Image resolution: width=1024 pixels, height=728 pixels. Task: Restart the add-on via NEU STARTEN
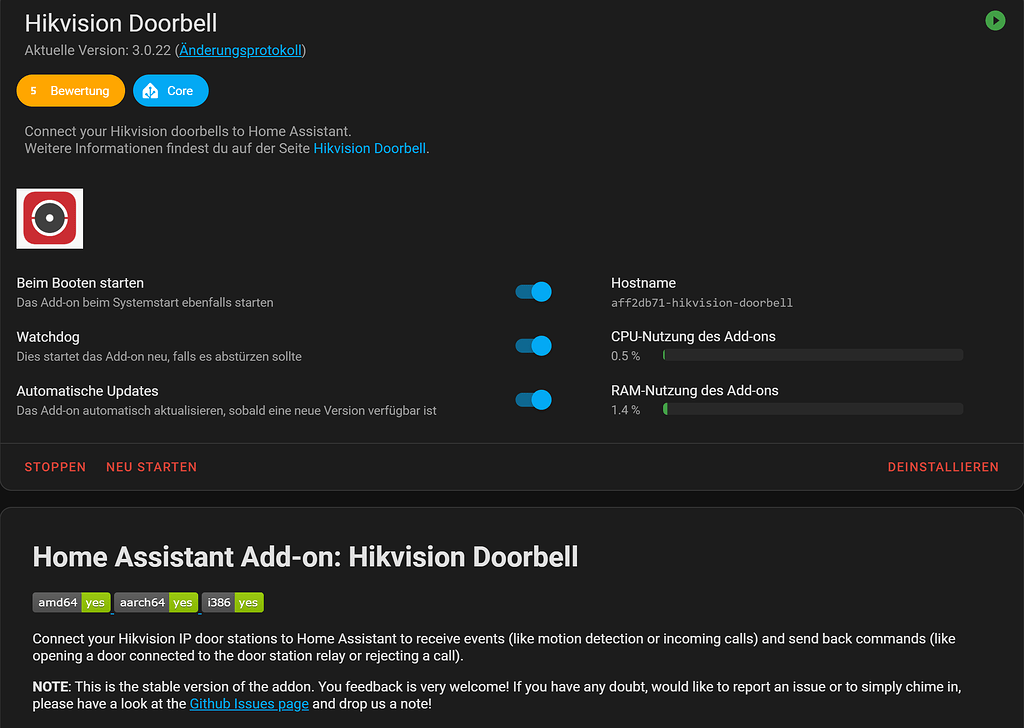[151, 466]
